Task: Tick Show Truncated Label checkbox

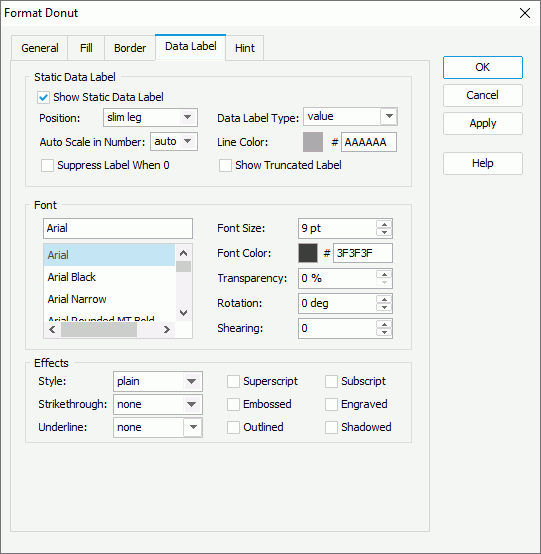Action: 225,165
